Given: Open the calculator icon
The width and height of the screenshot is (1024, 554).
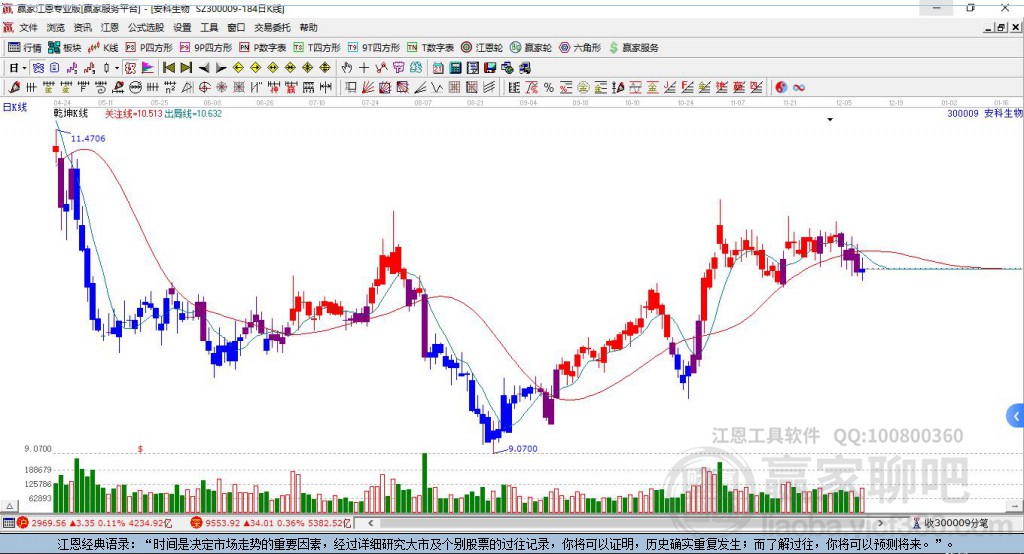Looking at the screenshot, I should [455, 68].
